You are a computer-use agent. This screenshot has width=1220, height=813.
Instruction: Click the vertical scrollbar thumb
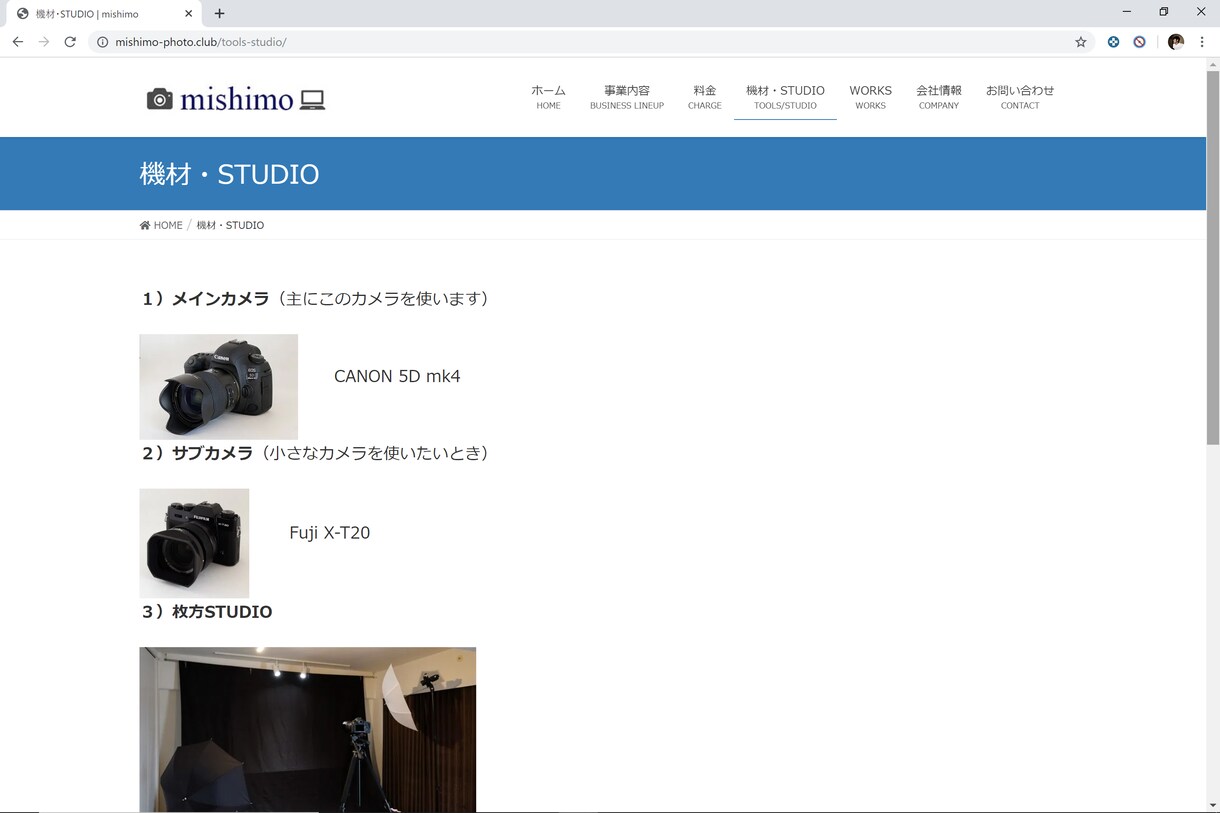tap(1213, 257)
